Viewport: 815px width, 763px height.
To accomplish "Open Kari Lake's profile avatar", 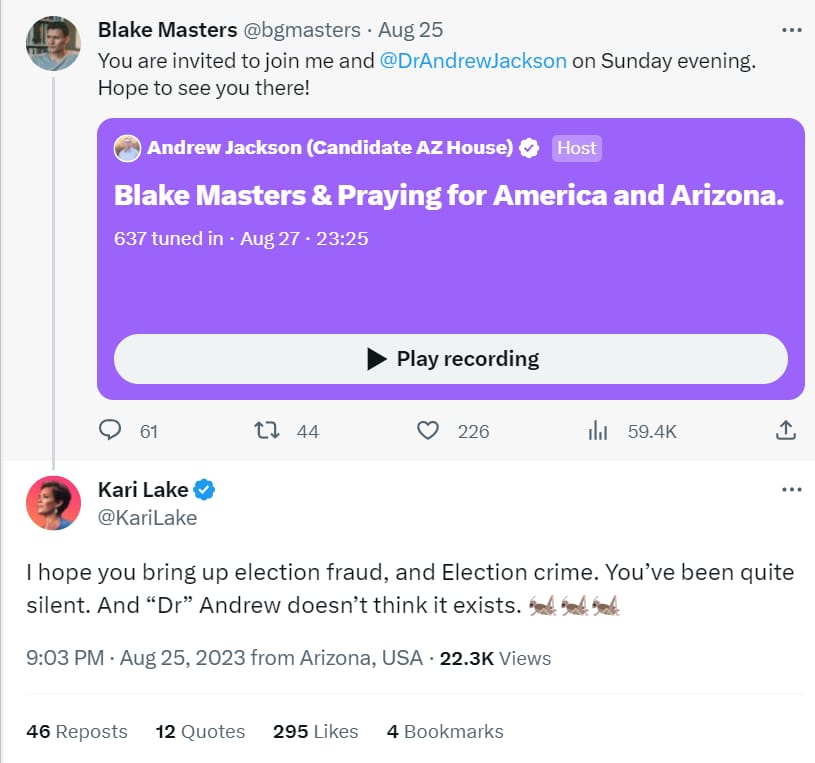I will [53, 503].
